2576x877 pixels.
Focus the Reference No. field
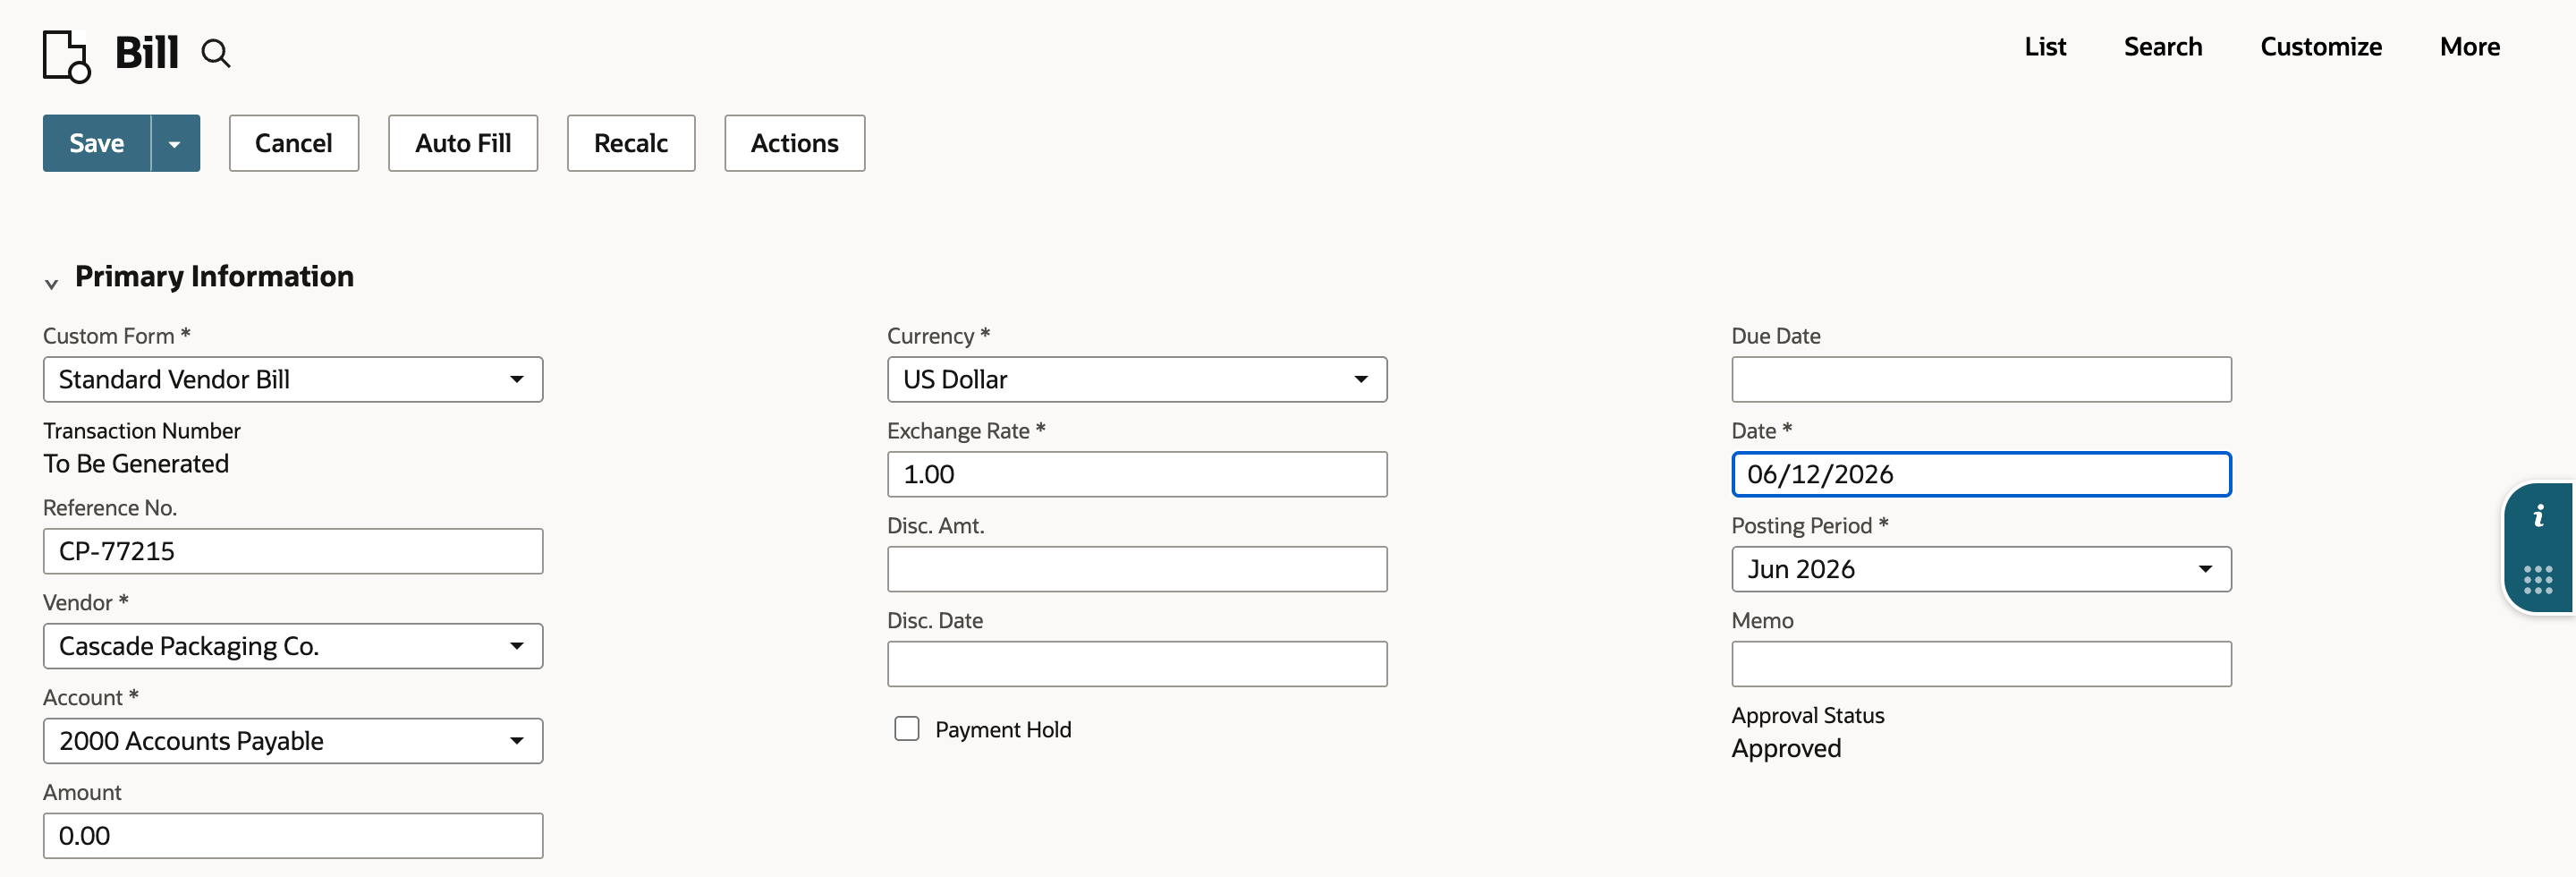click(x=293, y=551)
